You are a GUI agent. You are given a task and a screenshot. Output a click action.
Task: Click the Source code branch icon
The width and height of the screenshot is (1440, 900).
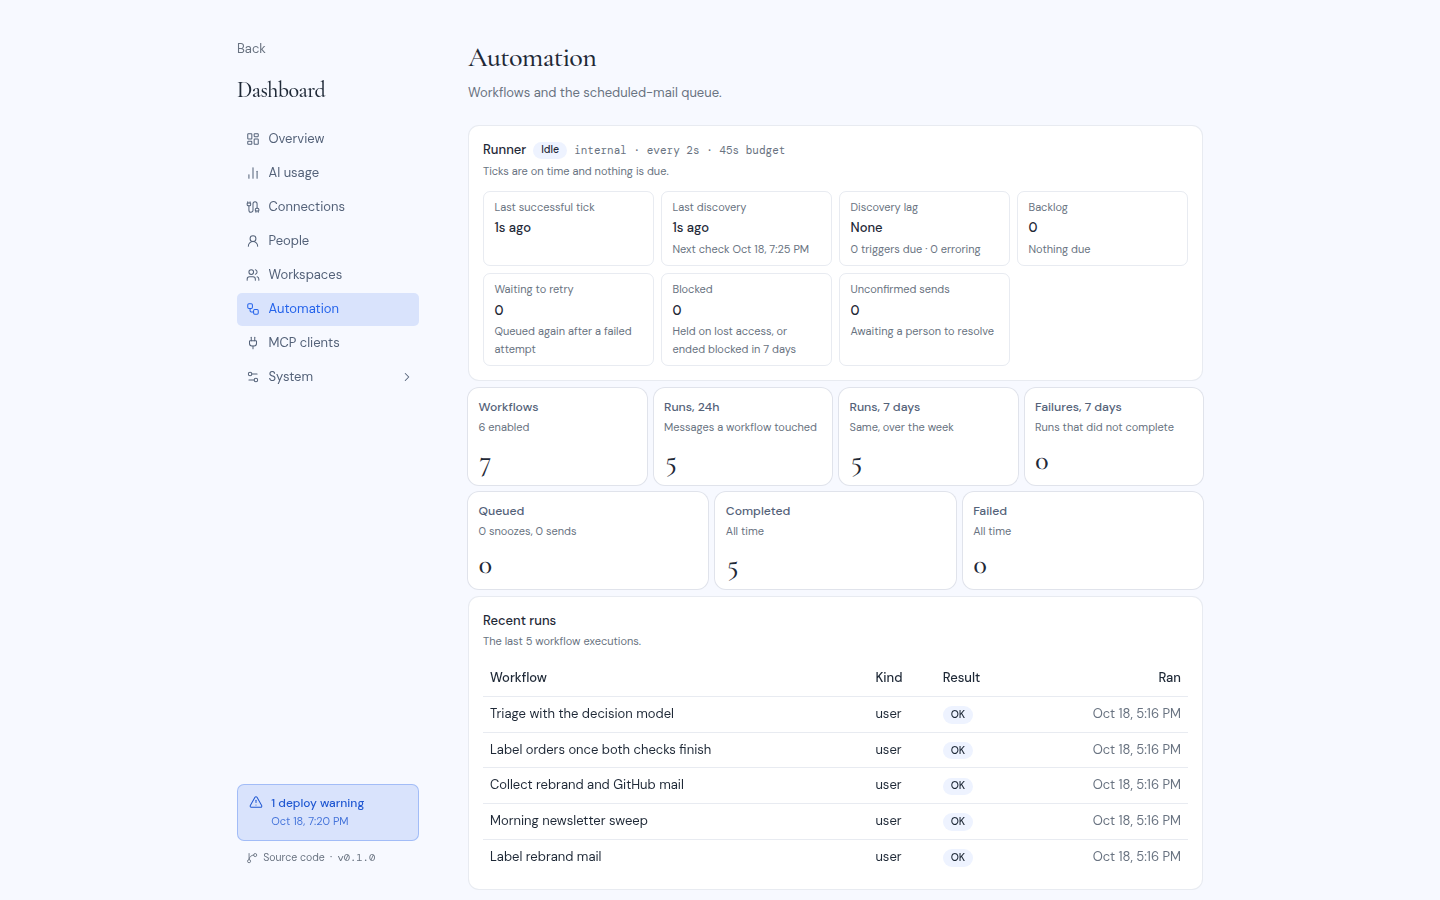click(252, 858)
